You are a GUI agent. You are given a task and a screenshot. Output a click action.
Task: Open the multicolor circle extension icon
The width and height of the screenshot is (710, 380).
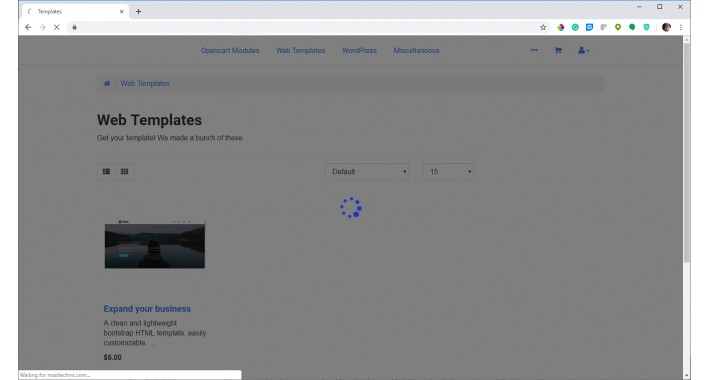[561, 27]
